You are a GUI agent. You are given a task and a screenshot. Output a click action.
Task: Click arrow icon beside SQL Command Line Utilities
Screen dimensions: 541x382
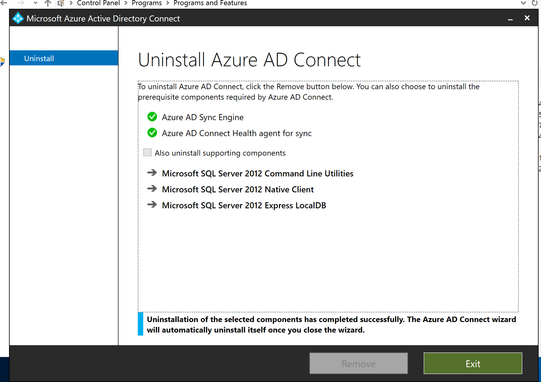click(152, 173)
